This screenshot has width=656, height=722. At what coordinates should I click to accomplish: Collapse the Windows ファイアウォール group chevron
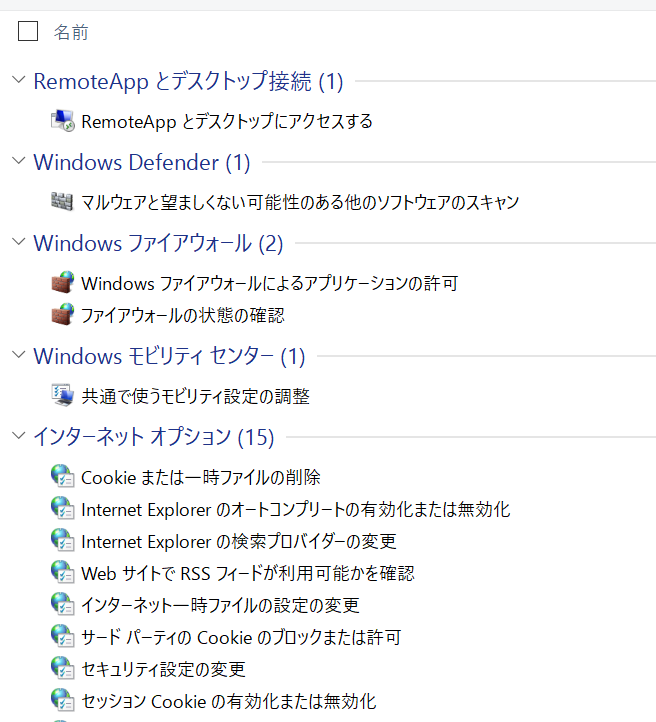click(x=18, y=241)
